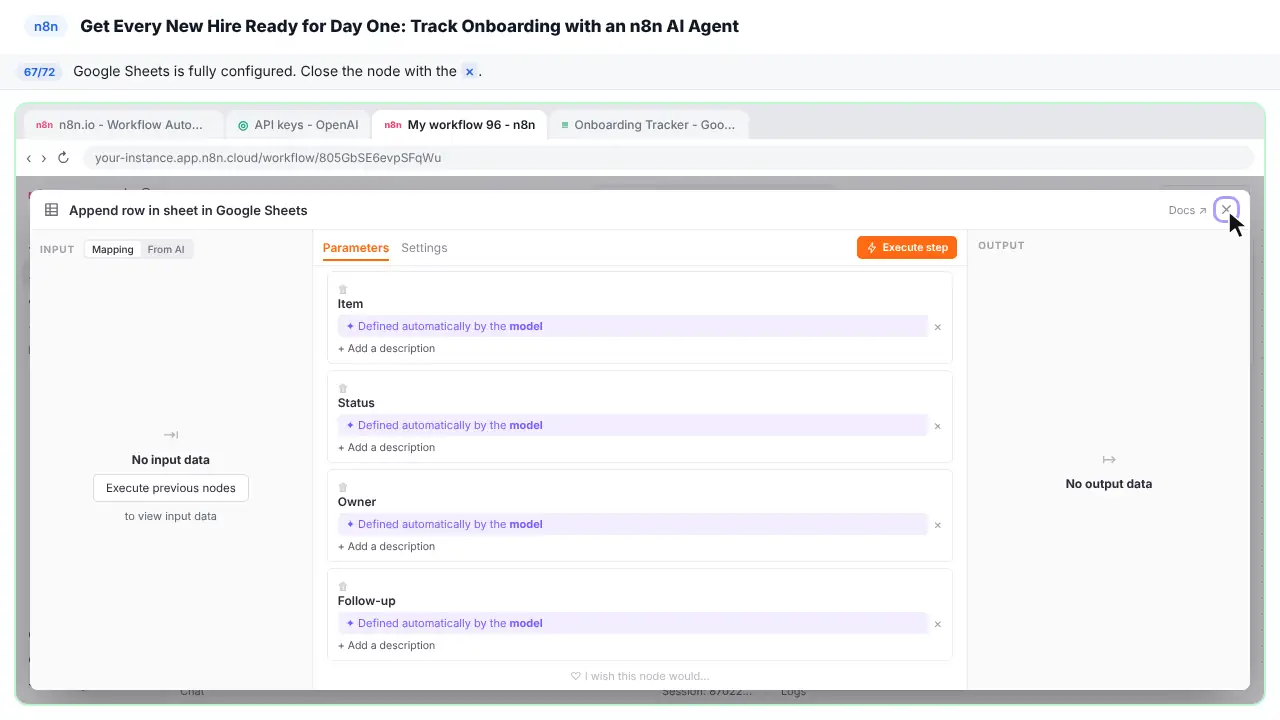Switch input view to Mapping
The height and width of the screenshot is (720, 1280).
113,249
